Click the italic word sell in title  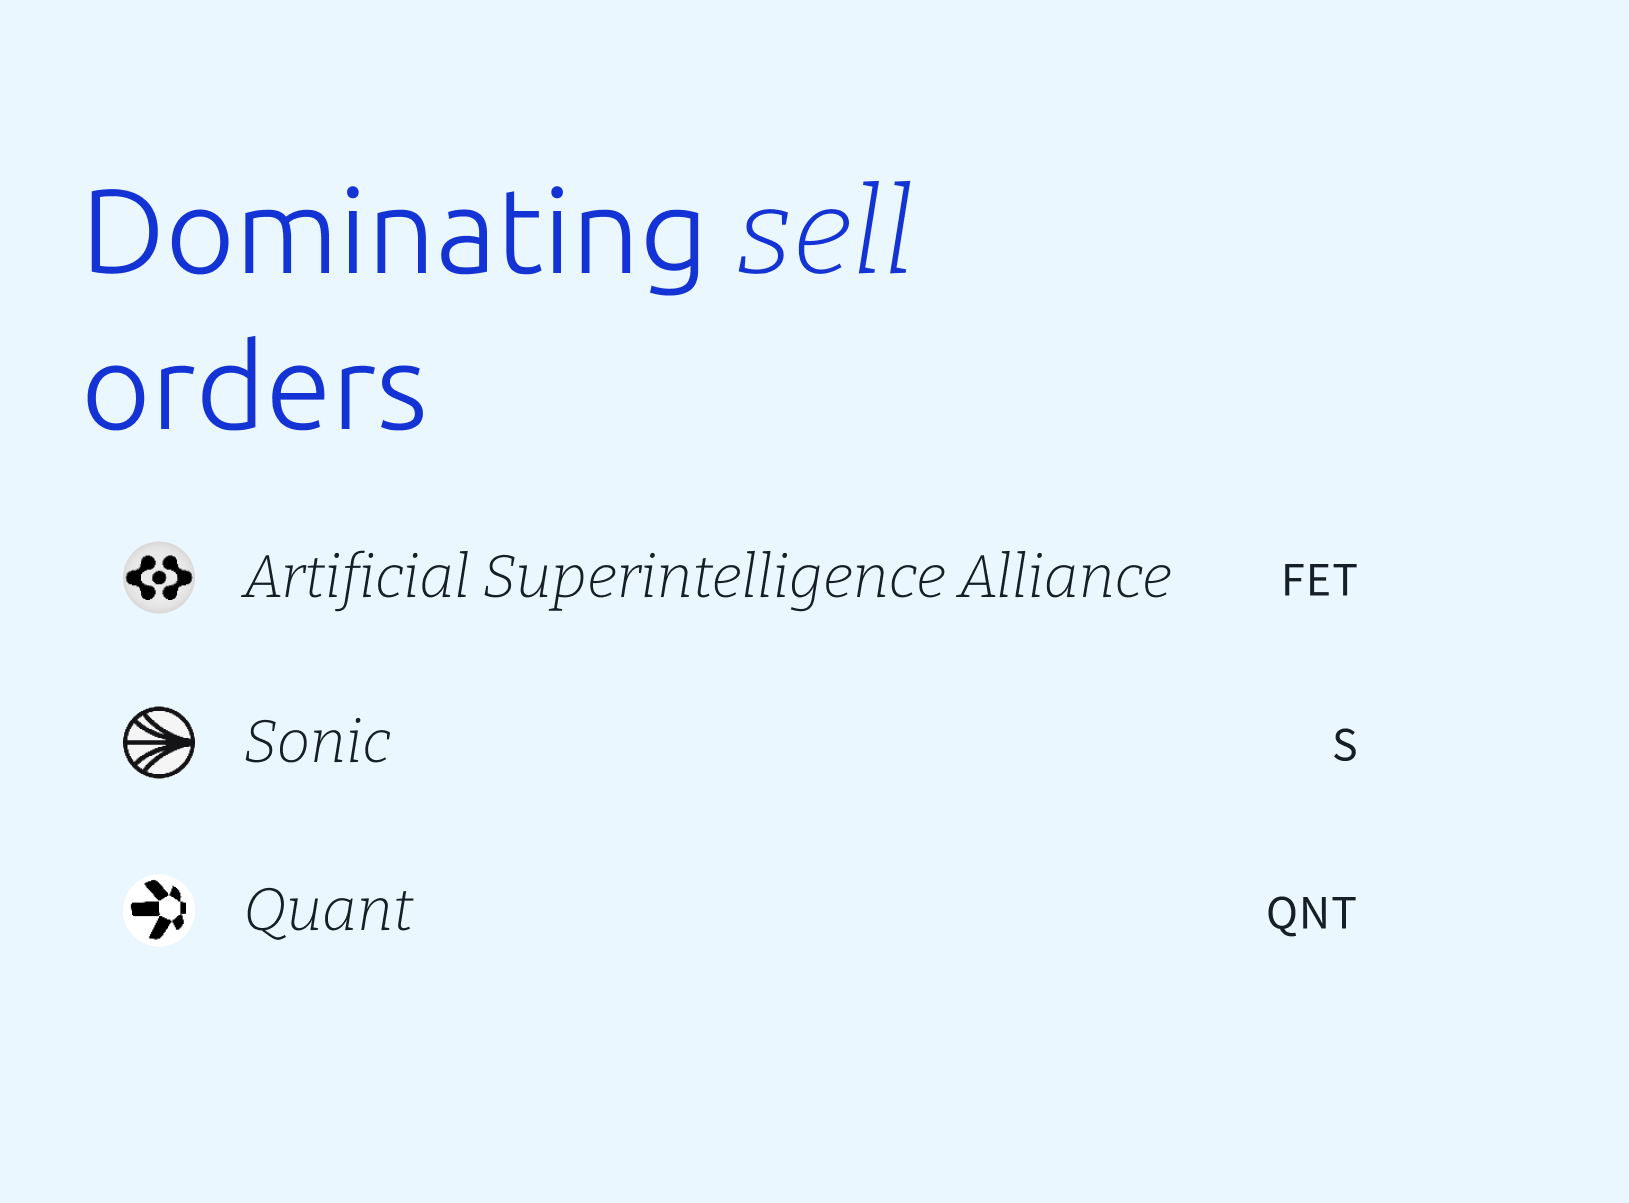click(x=825, y=231)
